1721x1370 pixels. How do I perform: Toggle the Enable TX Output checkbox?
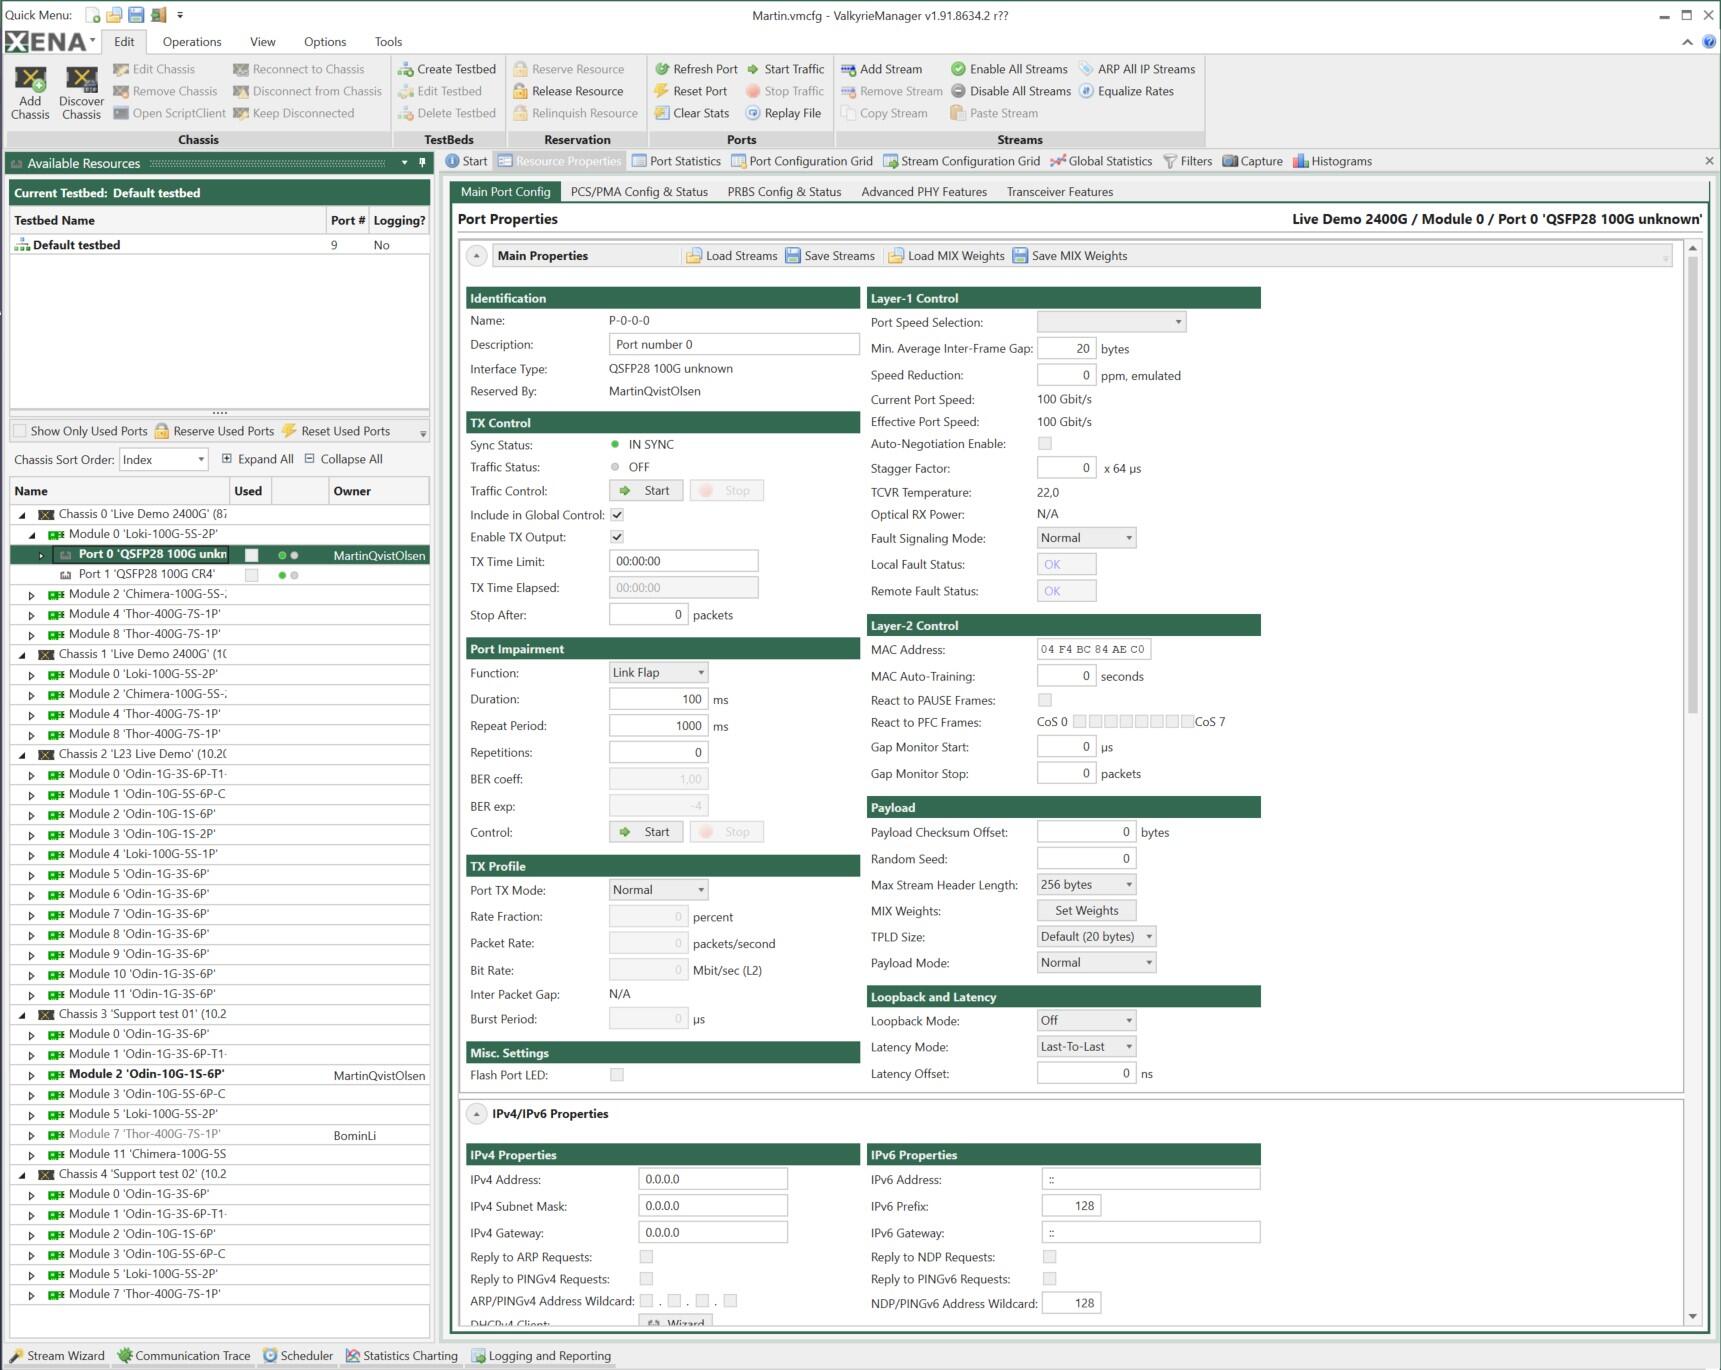pyautogui.click(x=617, y=537)
